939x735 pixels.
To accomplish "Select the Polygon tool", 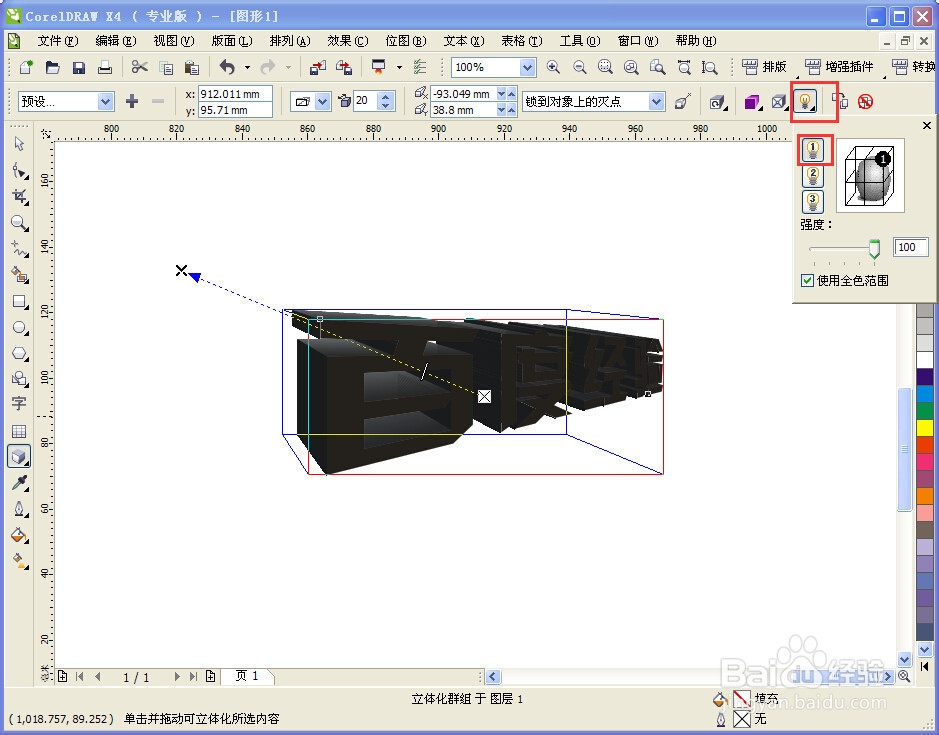I will click(19, 353).
